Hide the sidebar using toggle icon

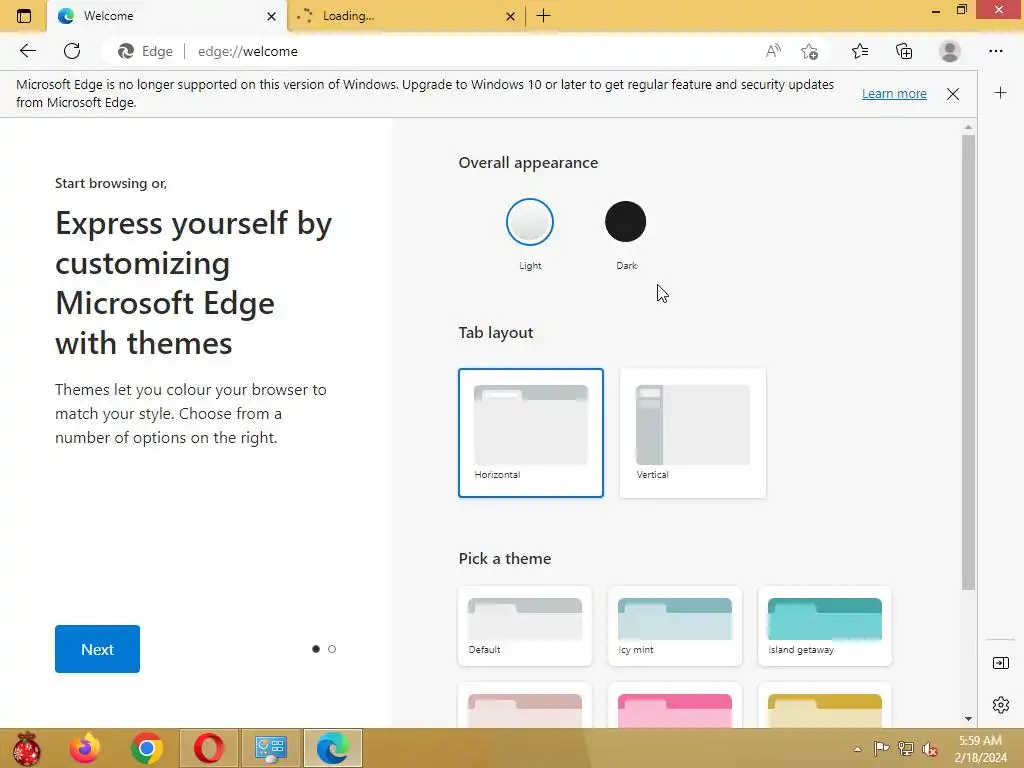click(1000, 663)
